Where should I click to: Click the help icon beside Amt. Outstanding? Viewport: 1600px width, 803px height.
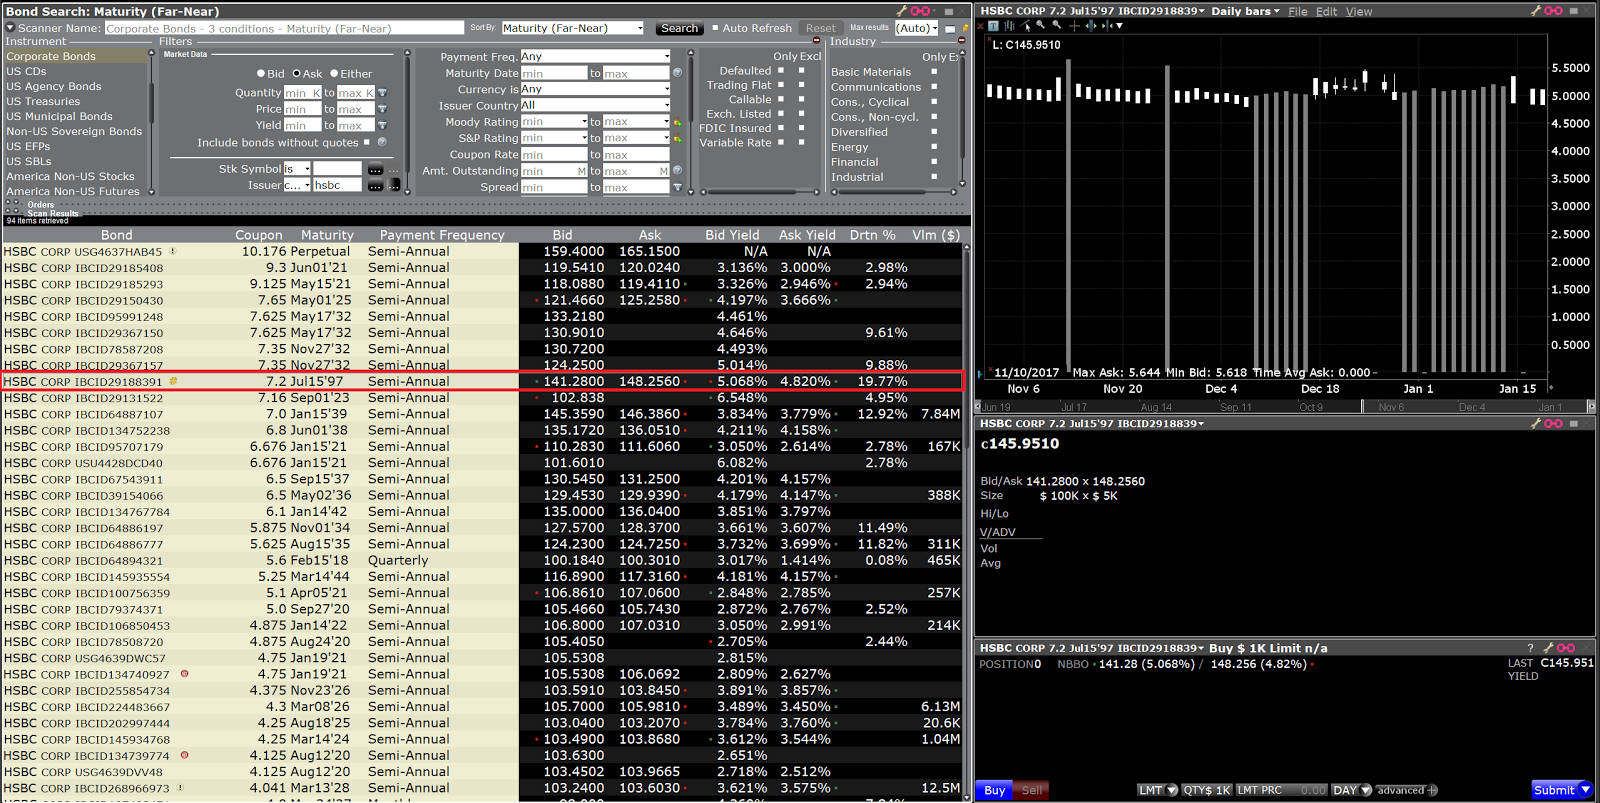[677, 171]
